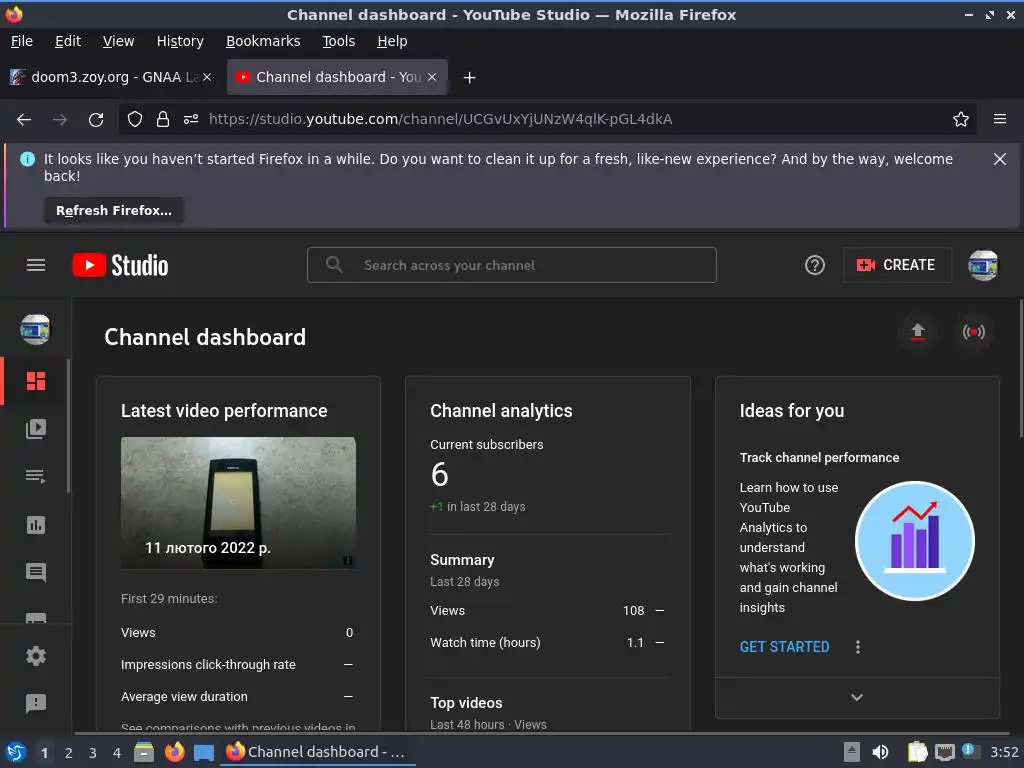Switch to workspace 2 in taskbar
This screenshot has height=768, width=1024.
coord(69,753)
